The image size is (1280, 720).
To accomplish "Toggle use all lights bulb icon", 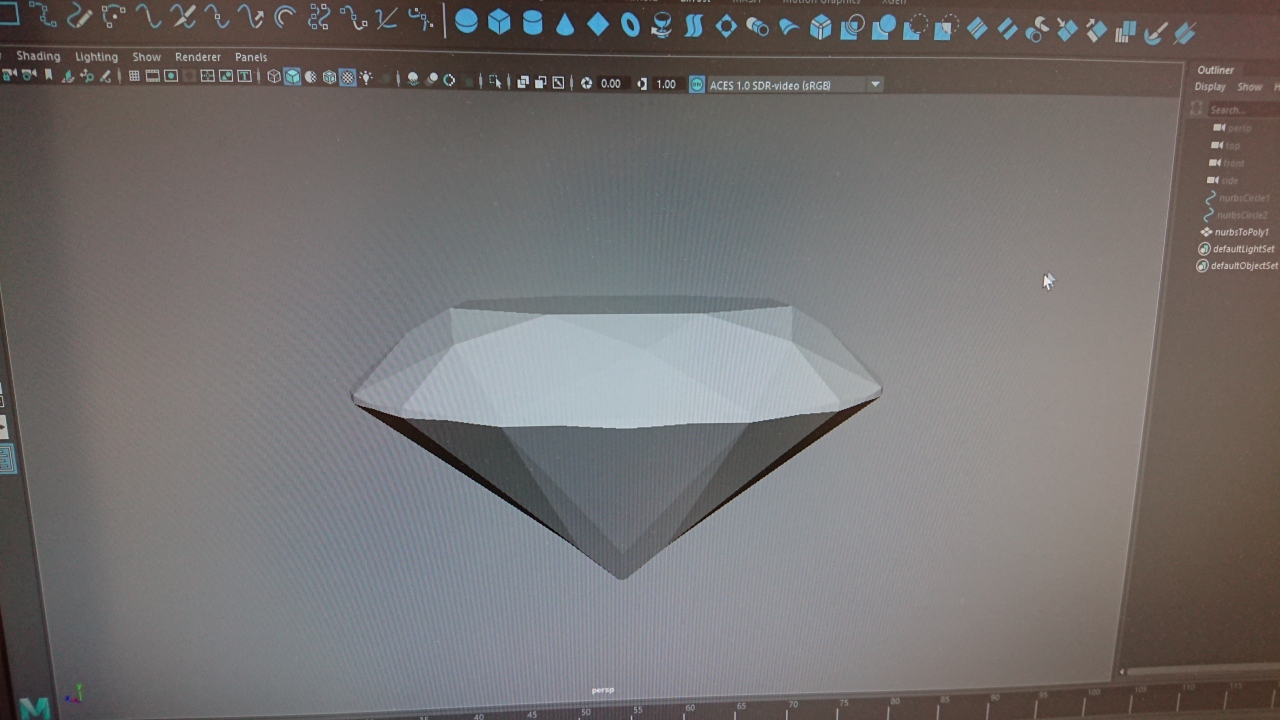I will 366,77.
